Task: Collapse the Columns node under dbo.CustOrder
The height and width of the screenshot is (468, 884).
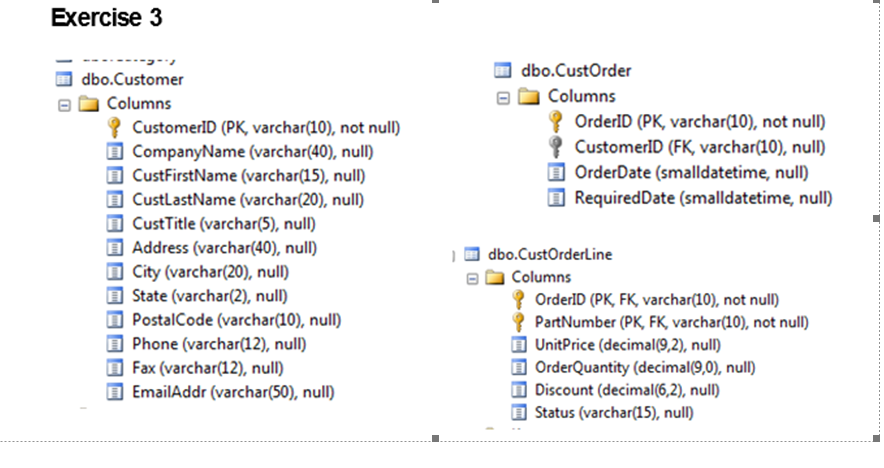Action: coord(503,98)
